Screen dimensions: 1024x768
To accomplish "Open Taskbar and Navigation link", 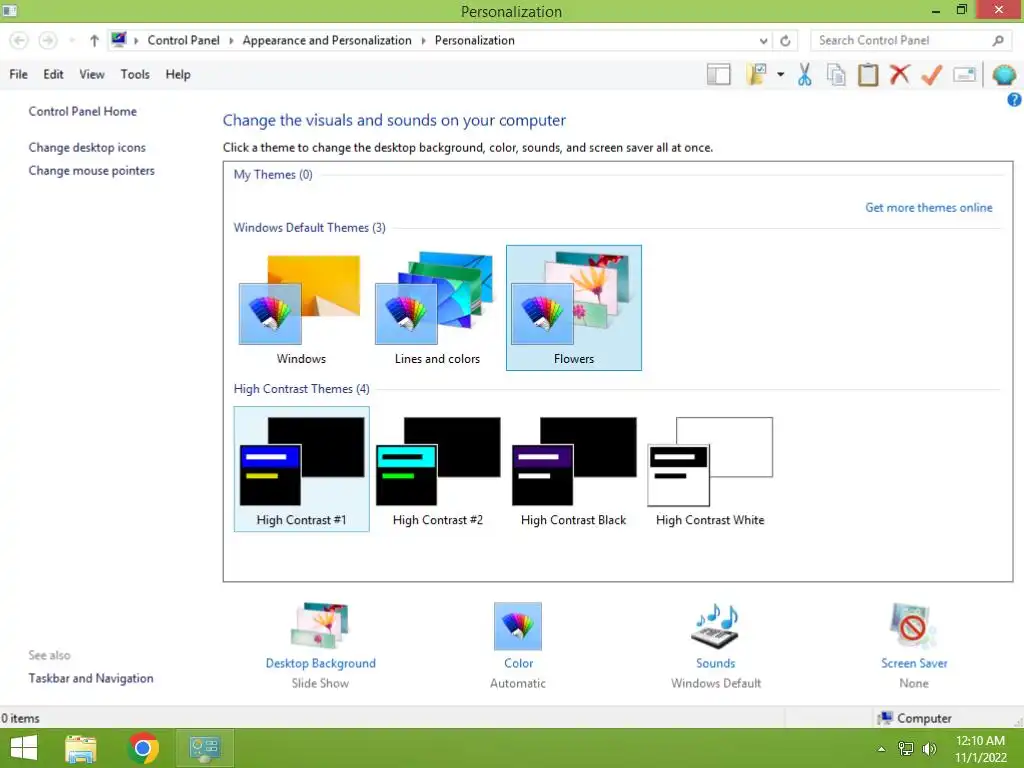I will tap(91, 678).
